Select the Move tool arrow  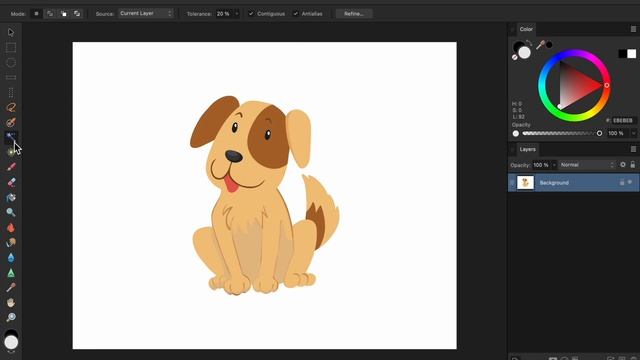coord(11,32)
